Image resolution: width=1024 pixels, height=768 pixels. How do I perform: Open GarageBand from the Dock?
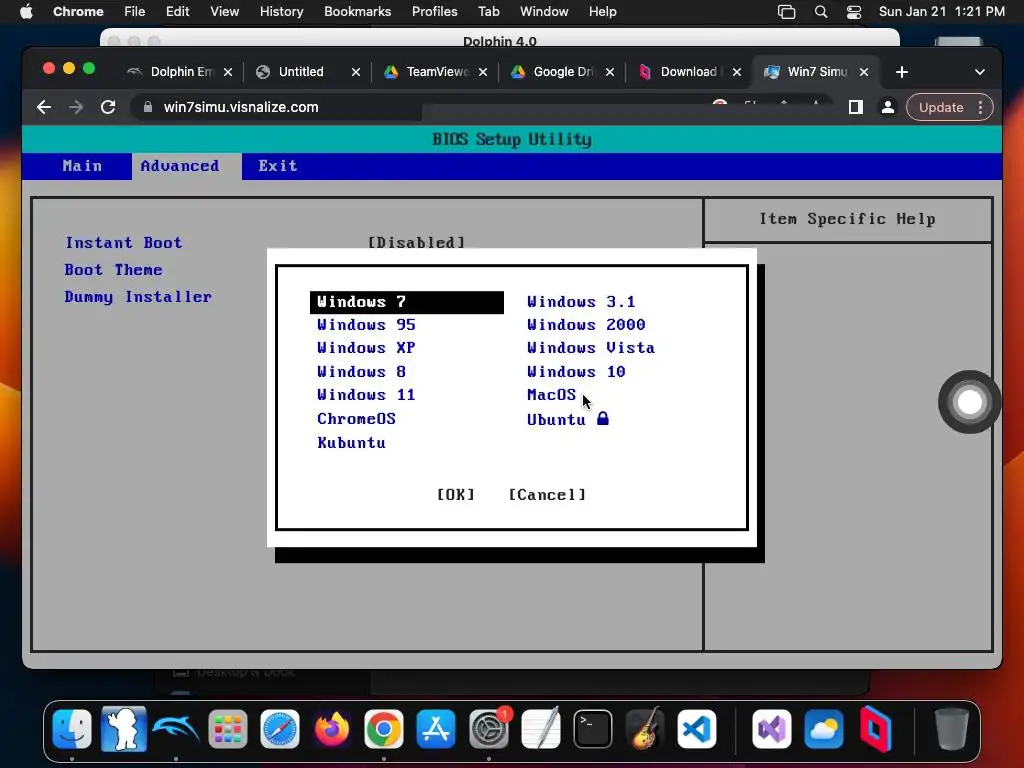(x=645, y=729)
